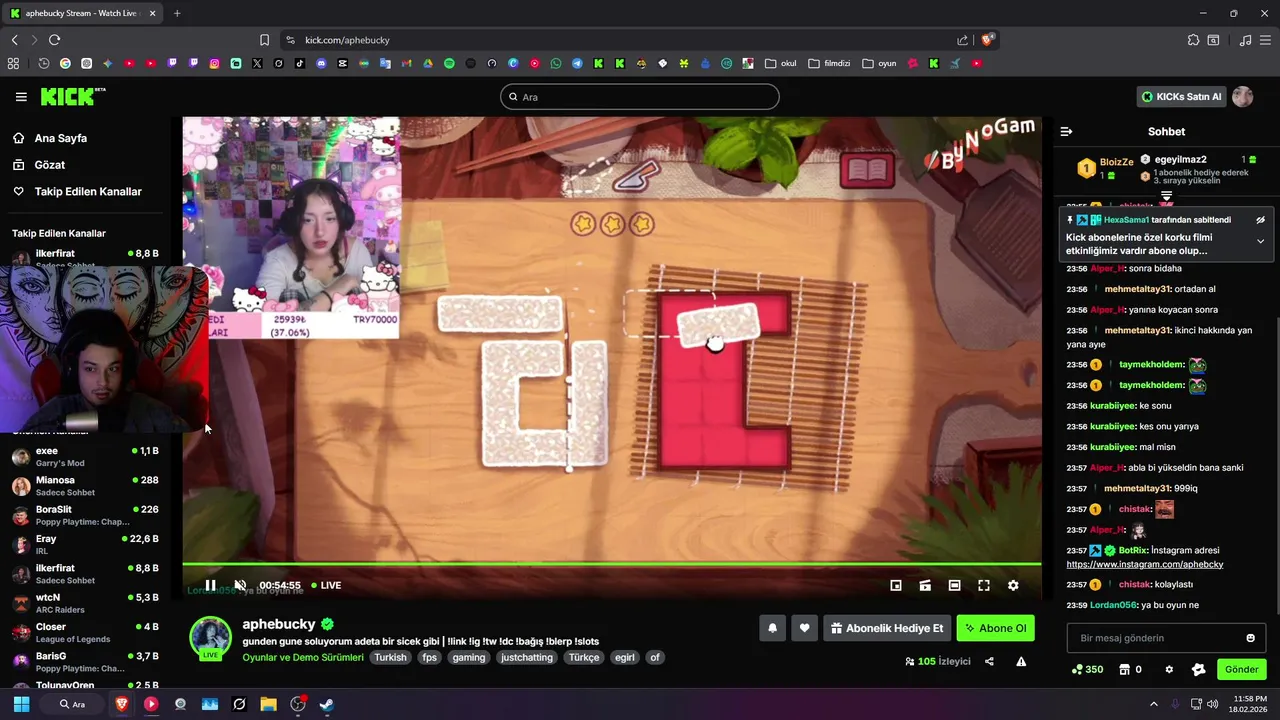Open Gözat browse page
The width and height of the screenshot is (1280, 720).
coord(49,164)
